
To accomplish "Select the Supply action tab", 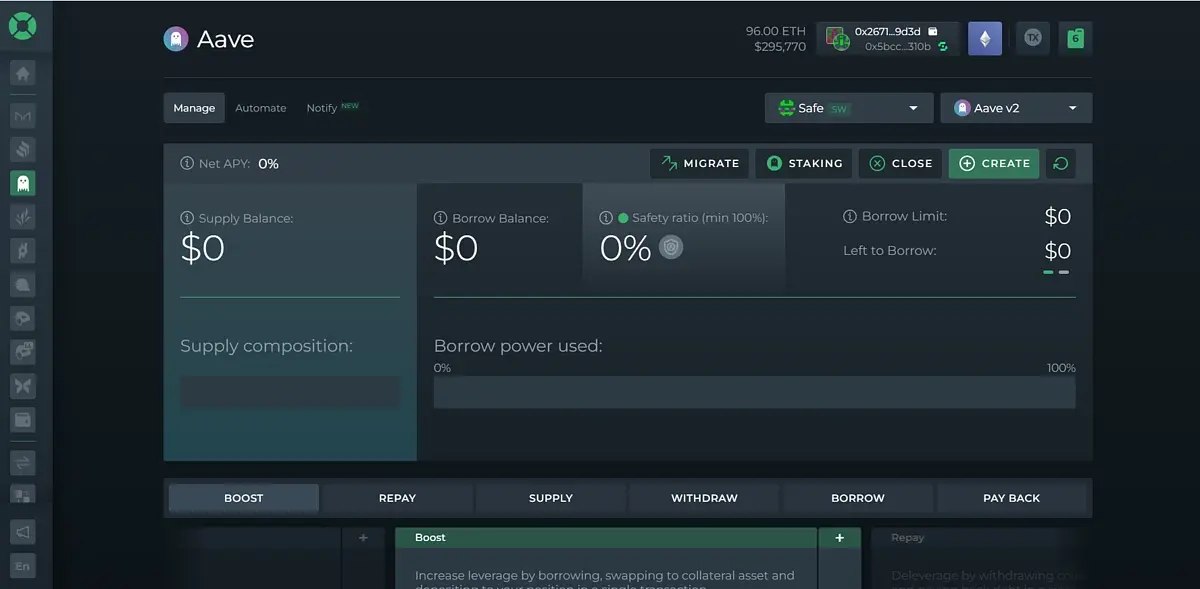I will pyautogui.click(x=551, y=498).
